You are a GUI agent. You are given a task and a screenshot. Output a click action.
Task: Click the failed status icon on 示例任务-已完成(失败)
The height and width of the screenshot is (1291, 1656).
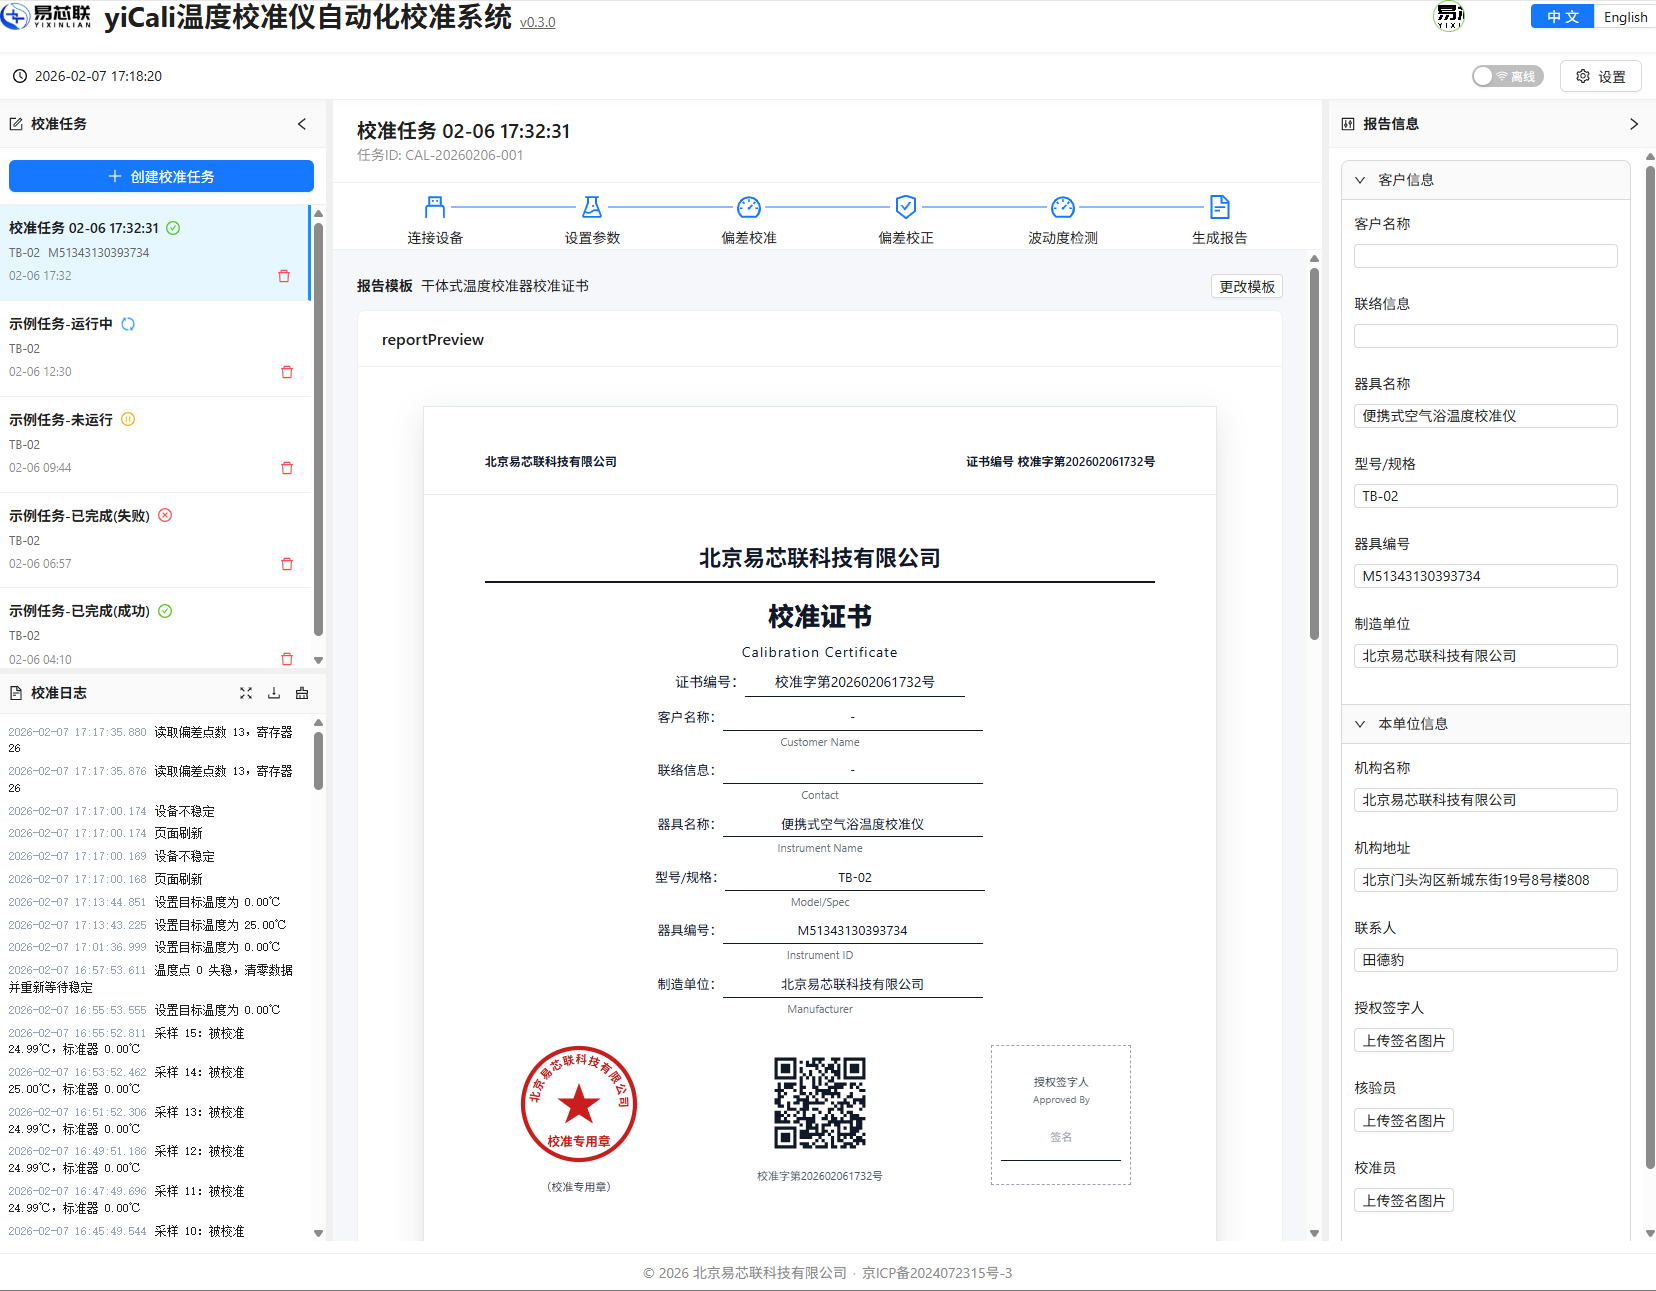point(165,516)
